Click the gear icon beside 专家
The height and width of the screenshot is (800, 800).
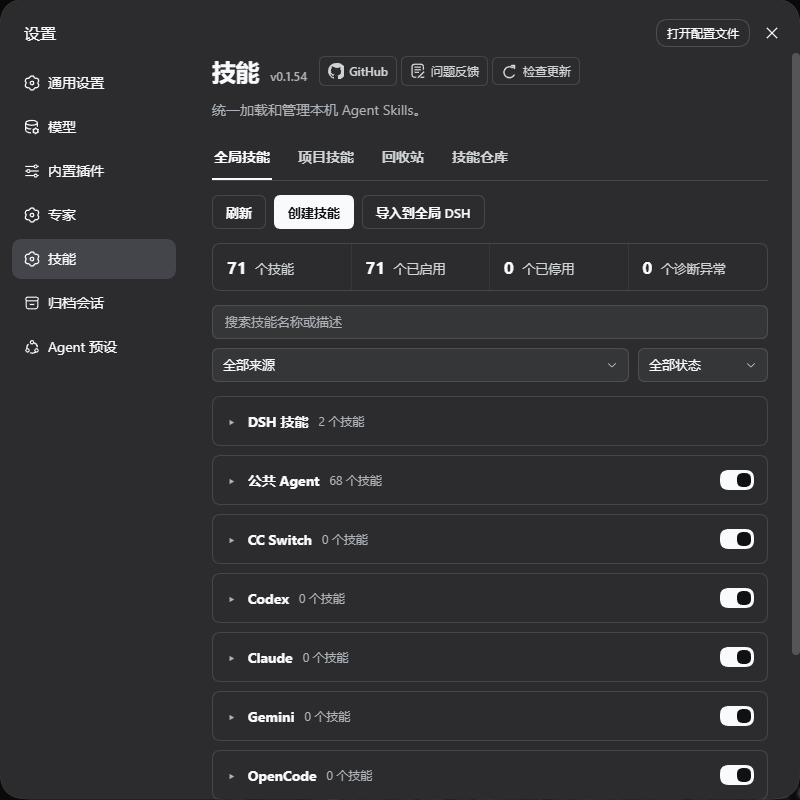pyautogui.click(x=32, y=215)
